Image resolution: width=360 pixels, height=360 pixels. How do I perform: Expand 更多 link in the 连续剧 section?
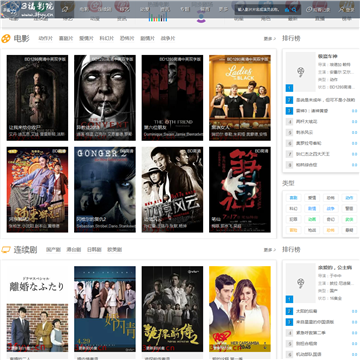click(x=270, y=250)
